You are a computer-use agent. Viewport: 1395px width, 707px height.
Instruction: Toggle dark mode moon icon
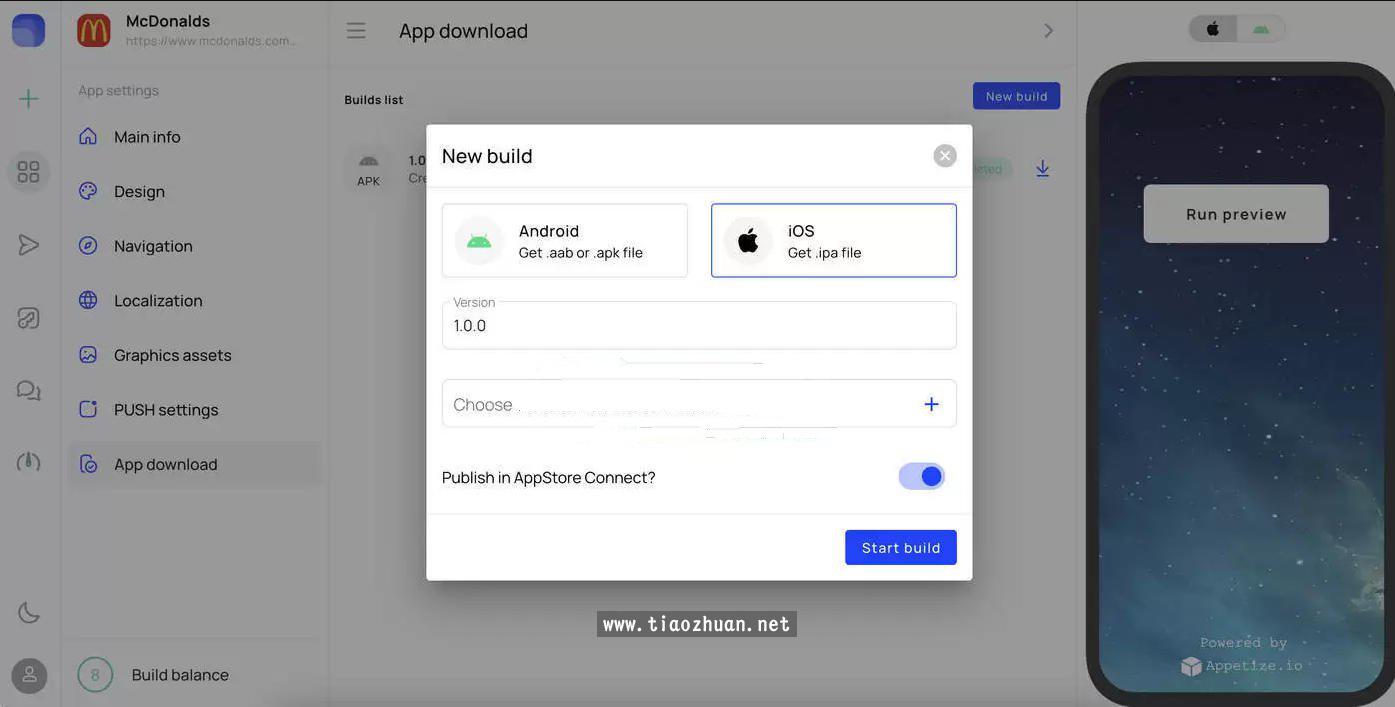pyautogui.click(x=29, y=613)
